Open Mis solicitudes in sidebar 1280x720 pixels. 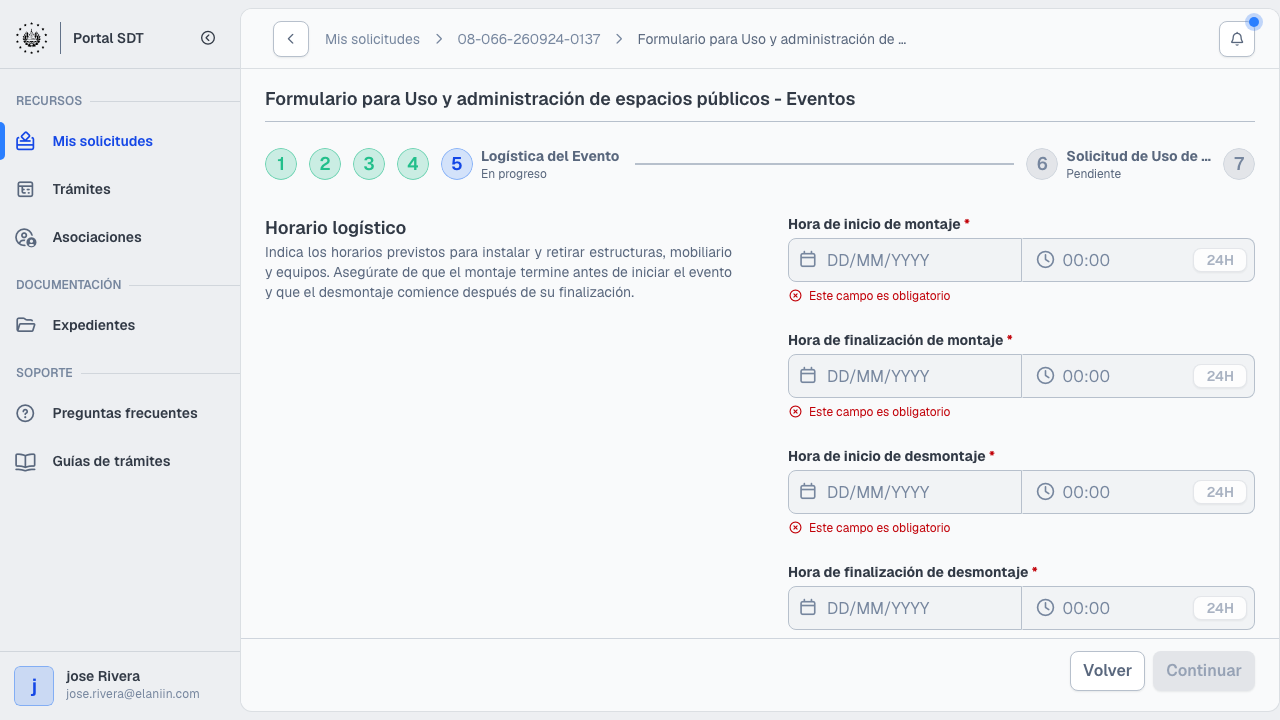[x=120, y=141]
